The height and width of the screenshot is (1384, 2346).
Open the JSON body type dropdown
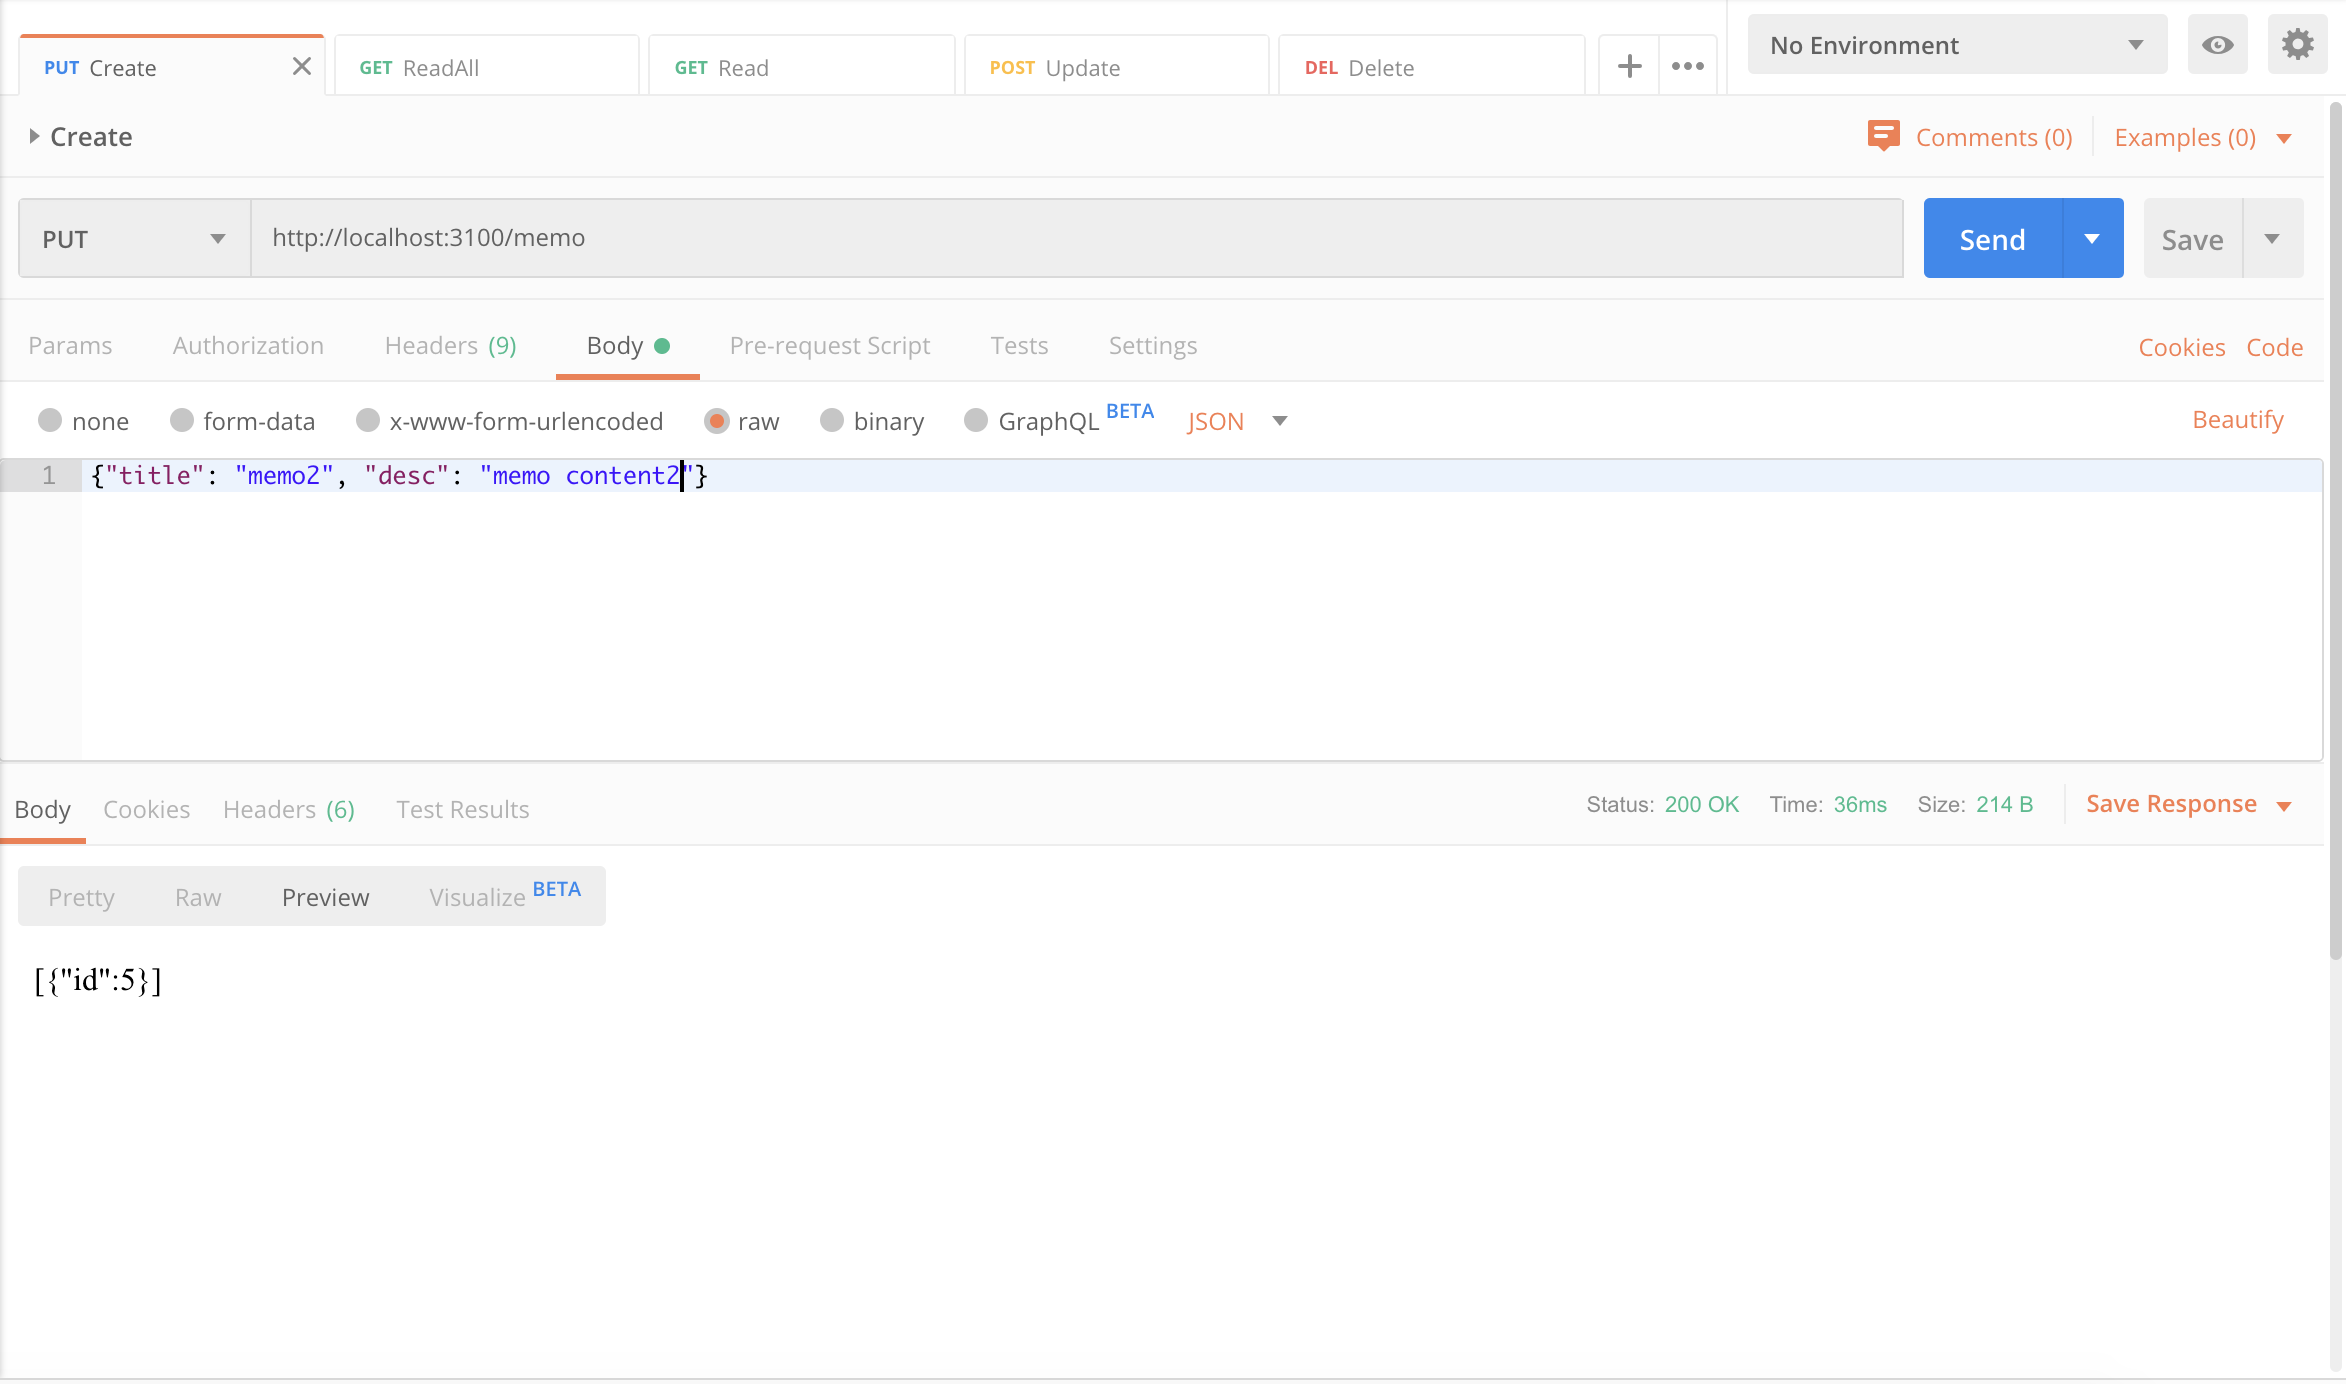(x=1237, y=421)
